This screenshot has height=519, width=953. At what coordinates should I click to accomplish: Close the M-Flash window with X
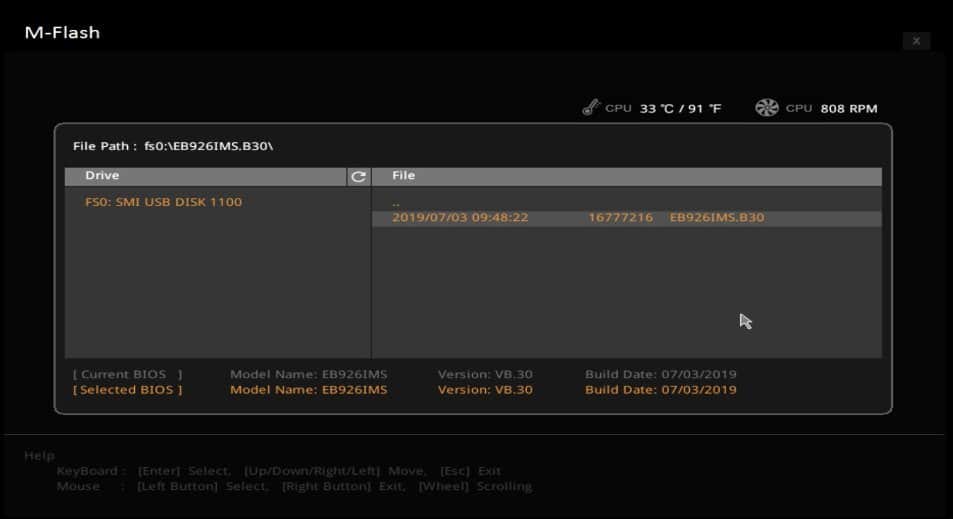917,41
